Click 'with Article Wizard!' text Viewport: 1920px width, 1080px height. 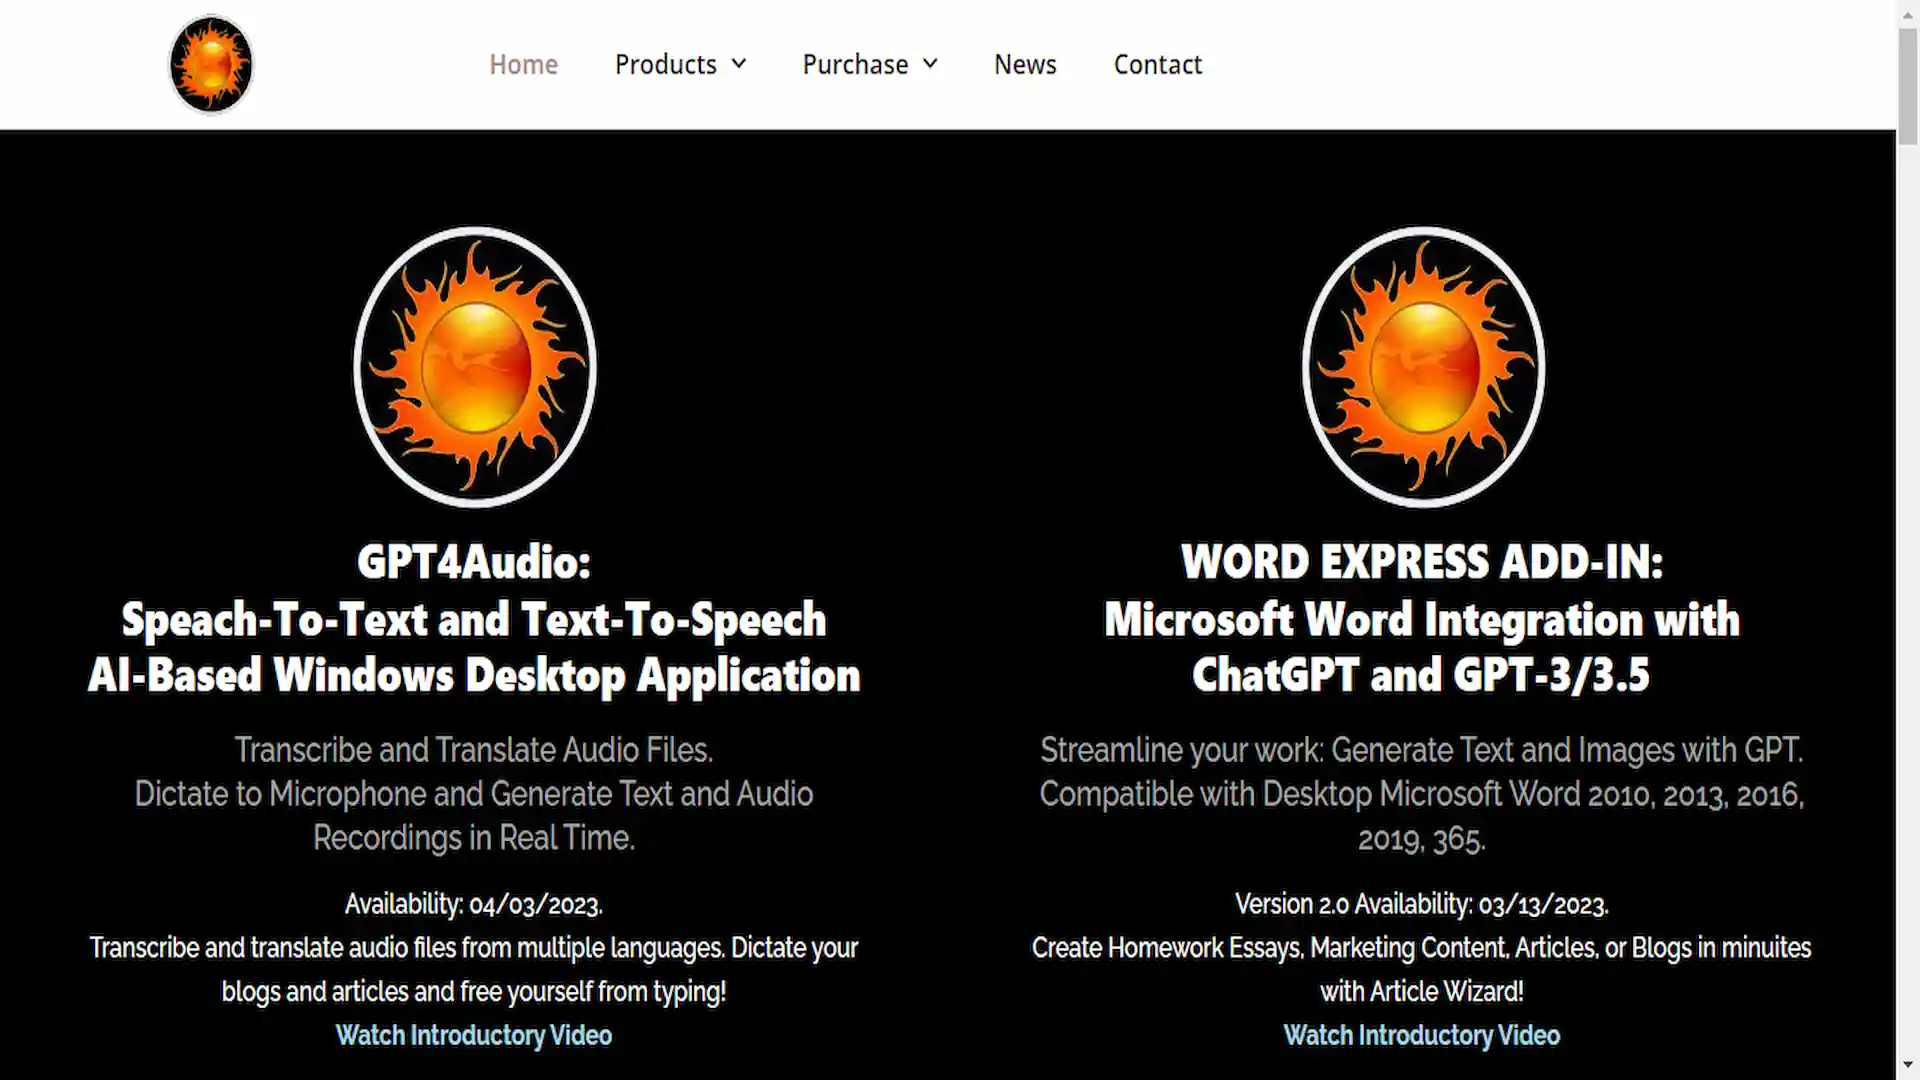tap(1422, 992)
